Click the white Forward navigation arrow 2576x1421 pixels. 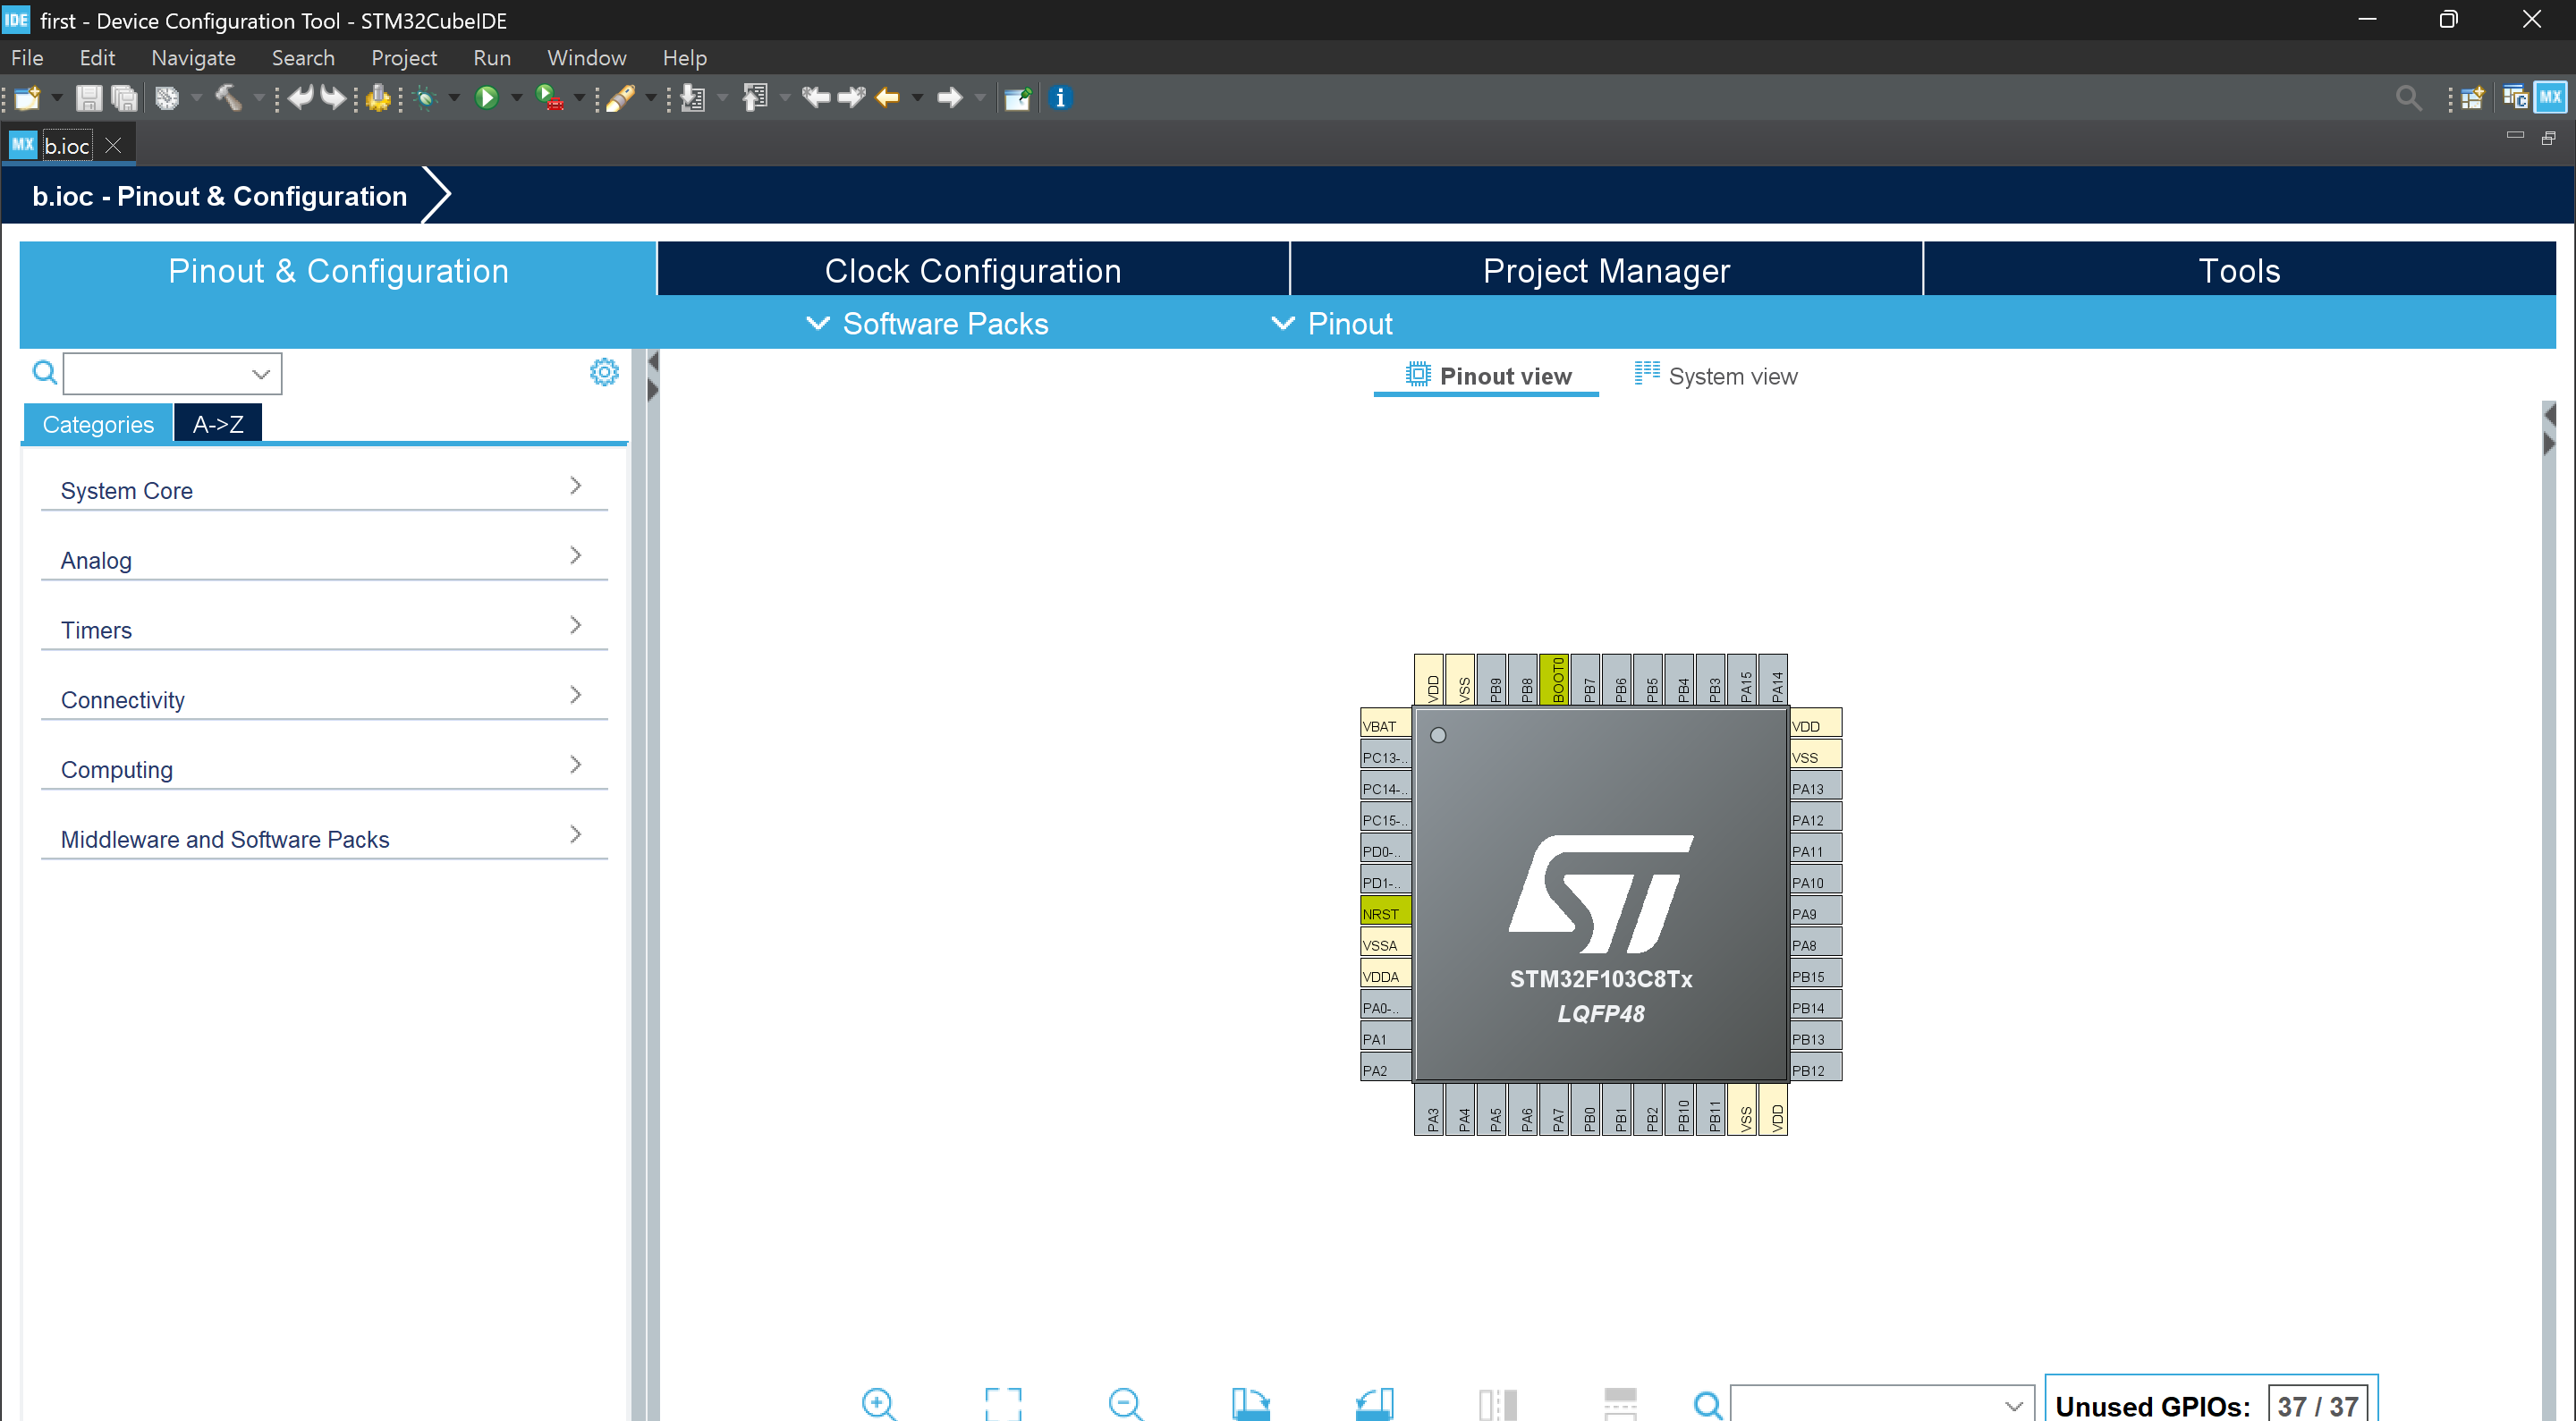pyautogui.click(x=949, y=98)
